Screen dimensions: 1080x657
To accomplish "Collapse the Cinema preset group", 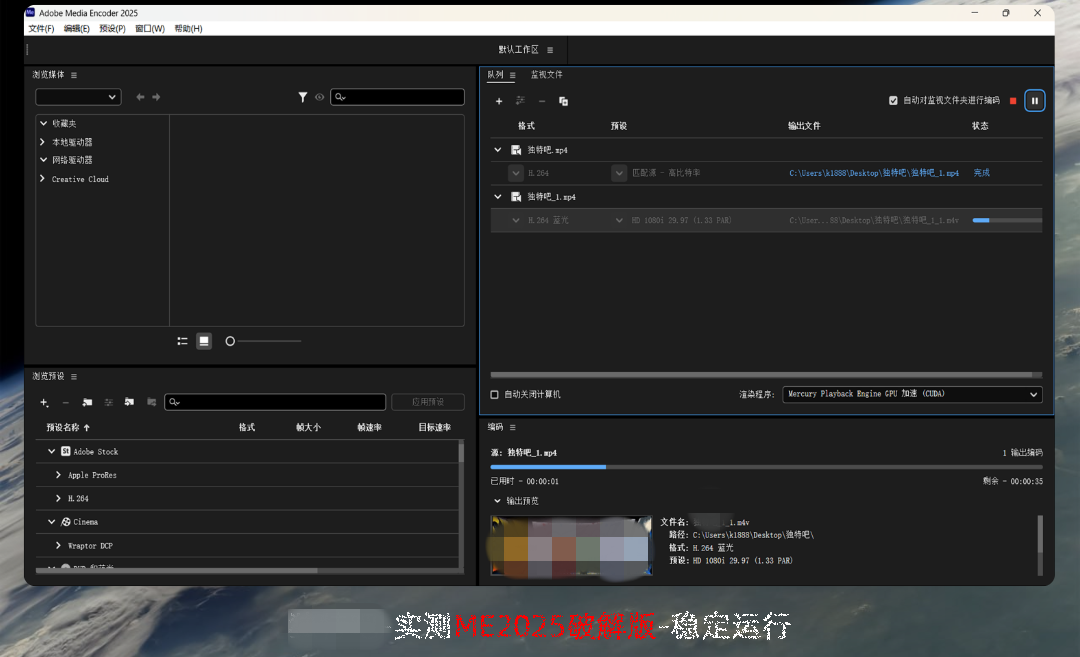I will coord(52,521).
